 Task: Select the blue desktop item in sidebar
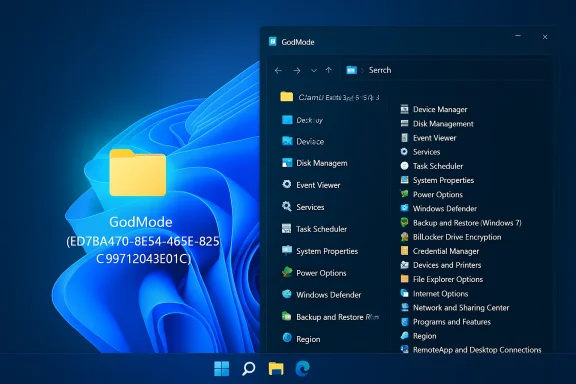tap(302, 120)
